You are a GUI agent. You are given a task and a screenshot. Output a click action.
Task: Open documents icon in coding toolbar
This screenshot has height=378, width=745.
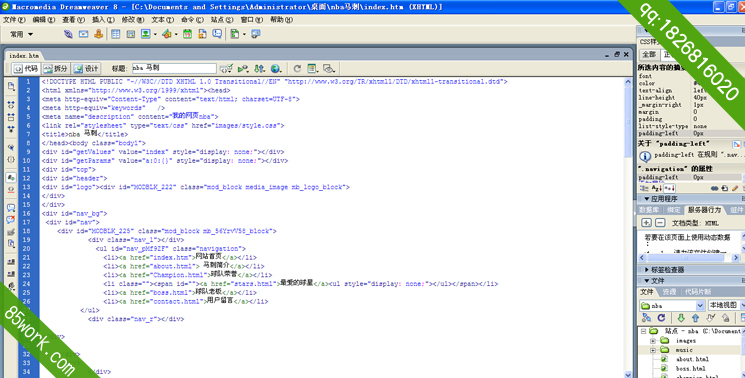(11, 86)
